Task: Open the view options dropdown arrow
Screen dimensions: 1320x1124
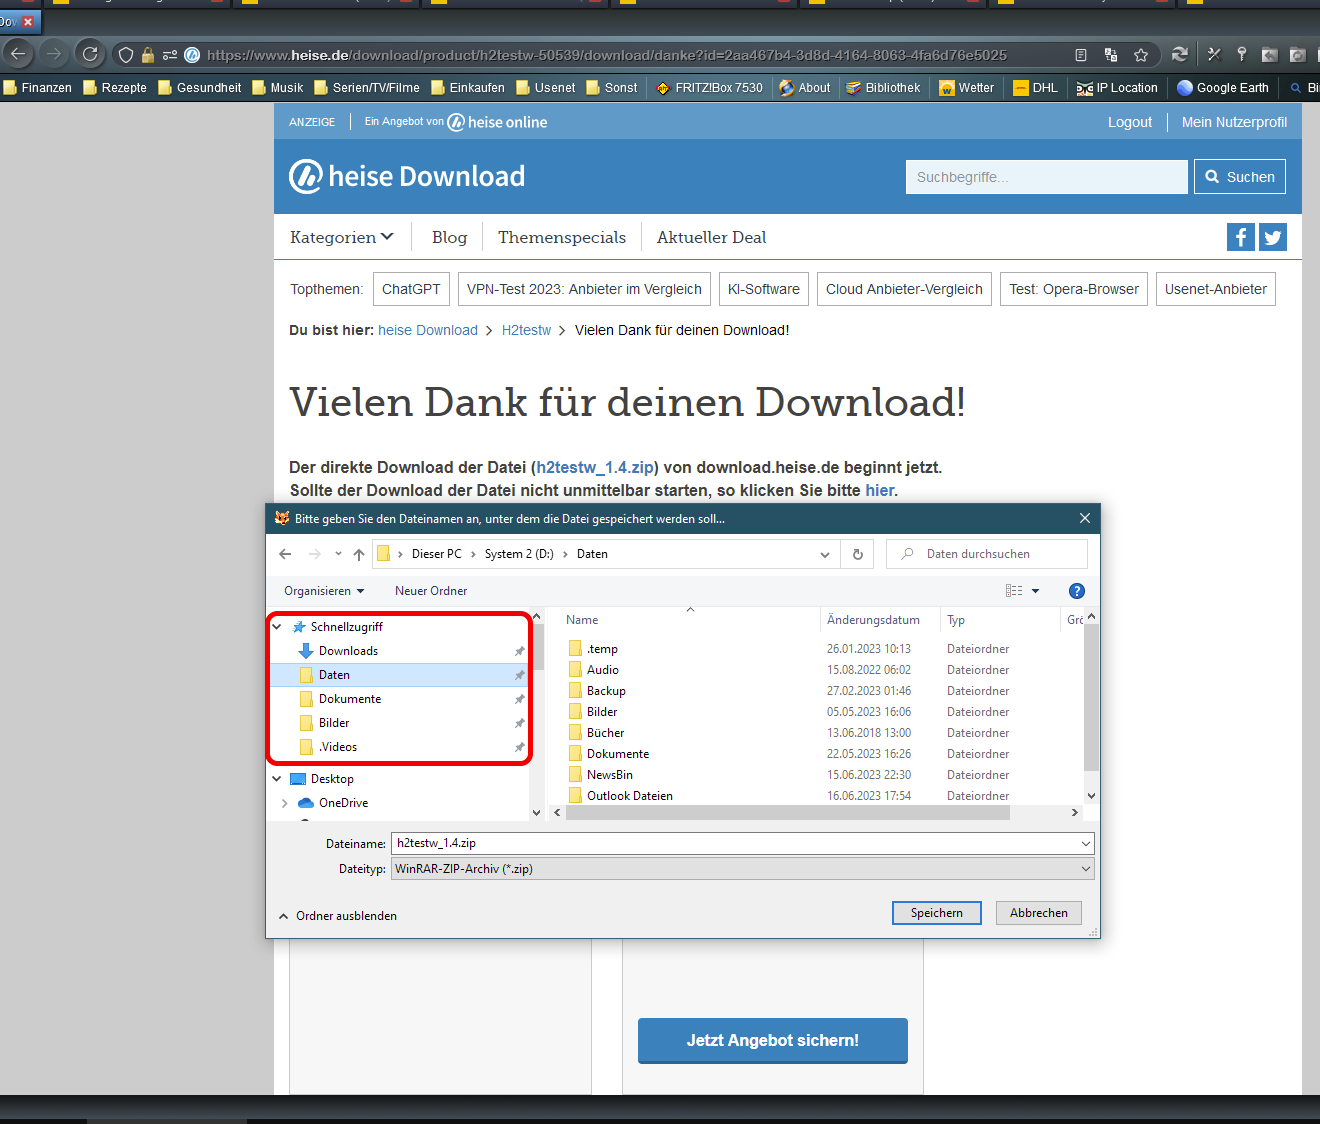Action: 1036,591
